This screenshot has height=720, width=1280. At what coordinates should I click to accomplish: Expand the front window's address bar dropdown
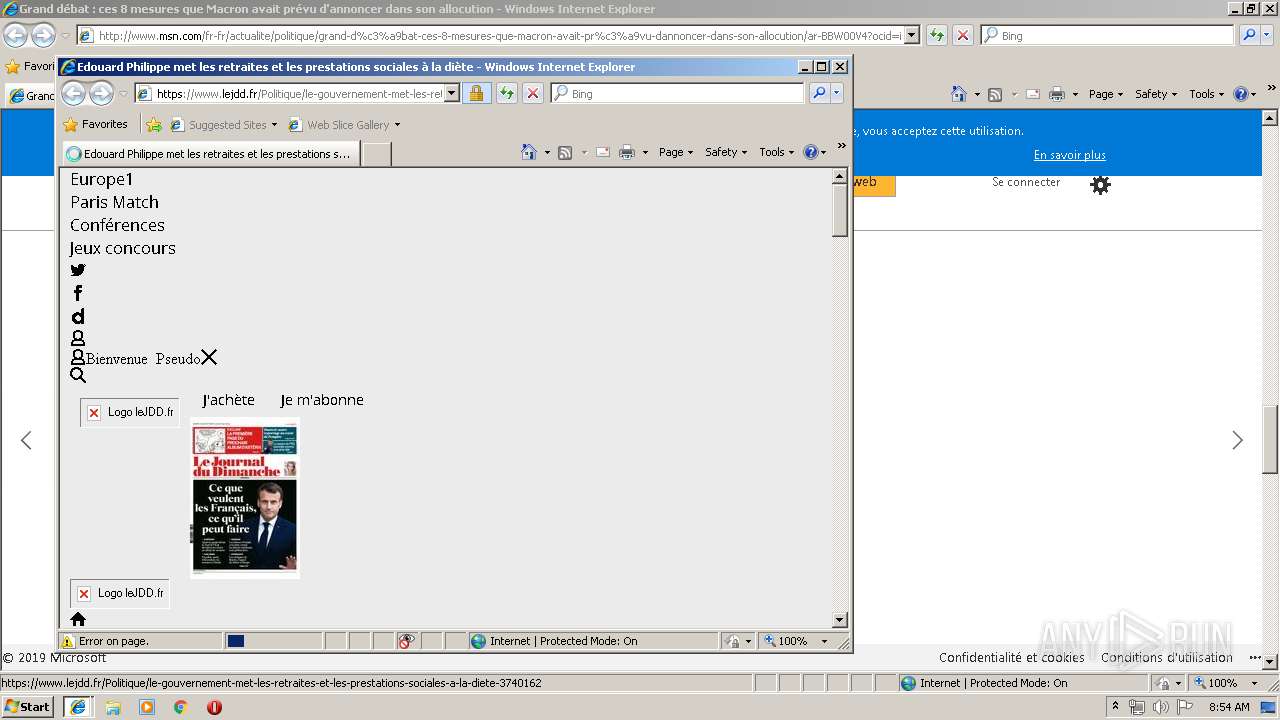click(x=452, y=93)
